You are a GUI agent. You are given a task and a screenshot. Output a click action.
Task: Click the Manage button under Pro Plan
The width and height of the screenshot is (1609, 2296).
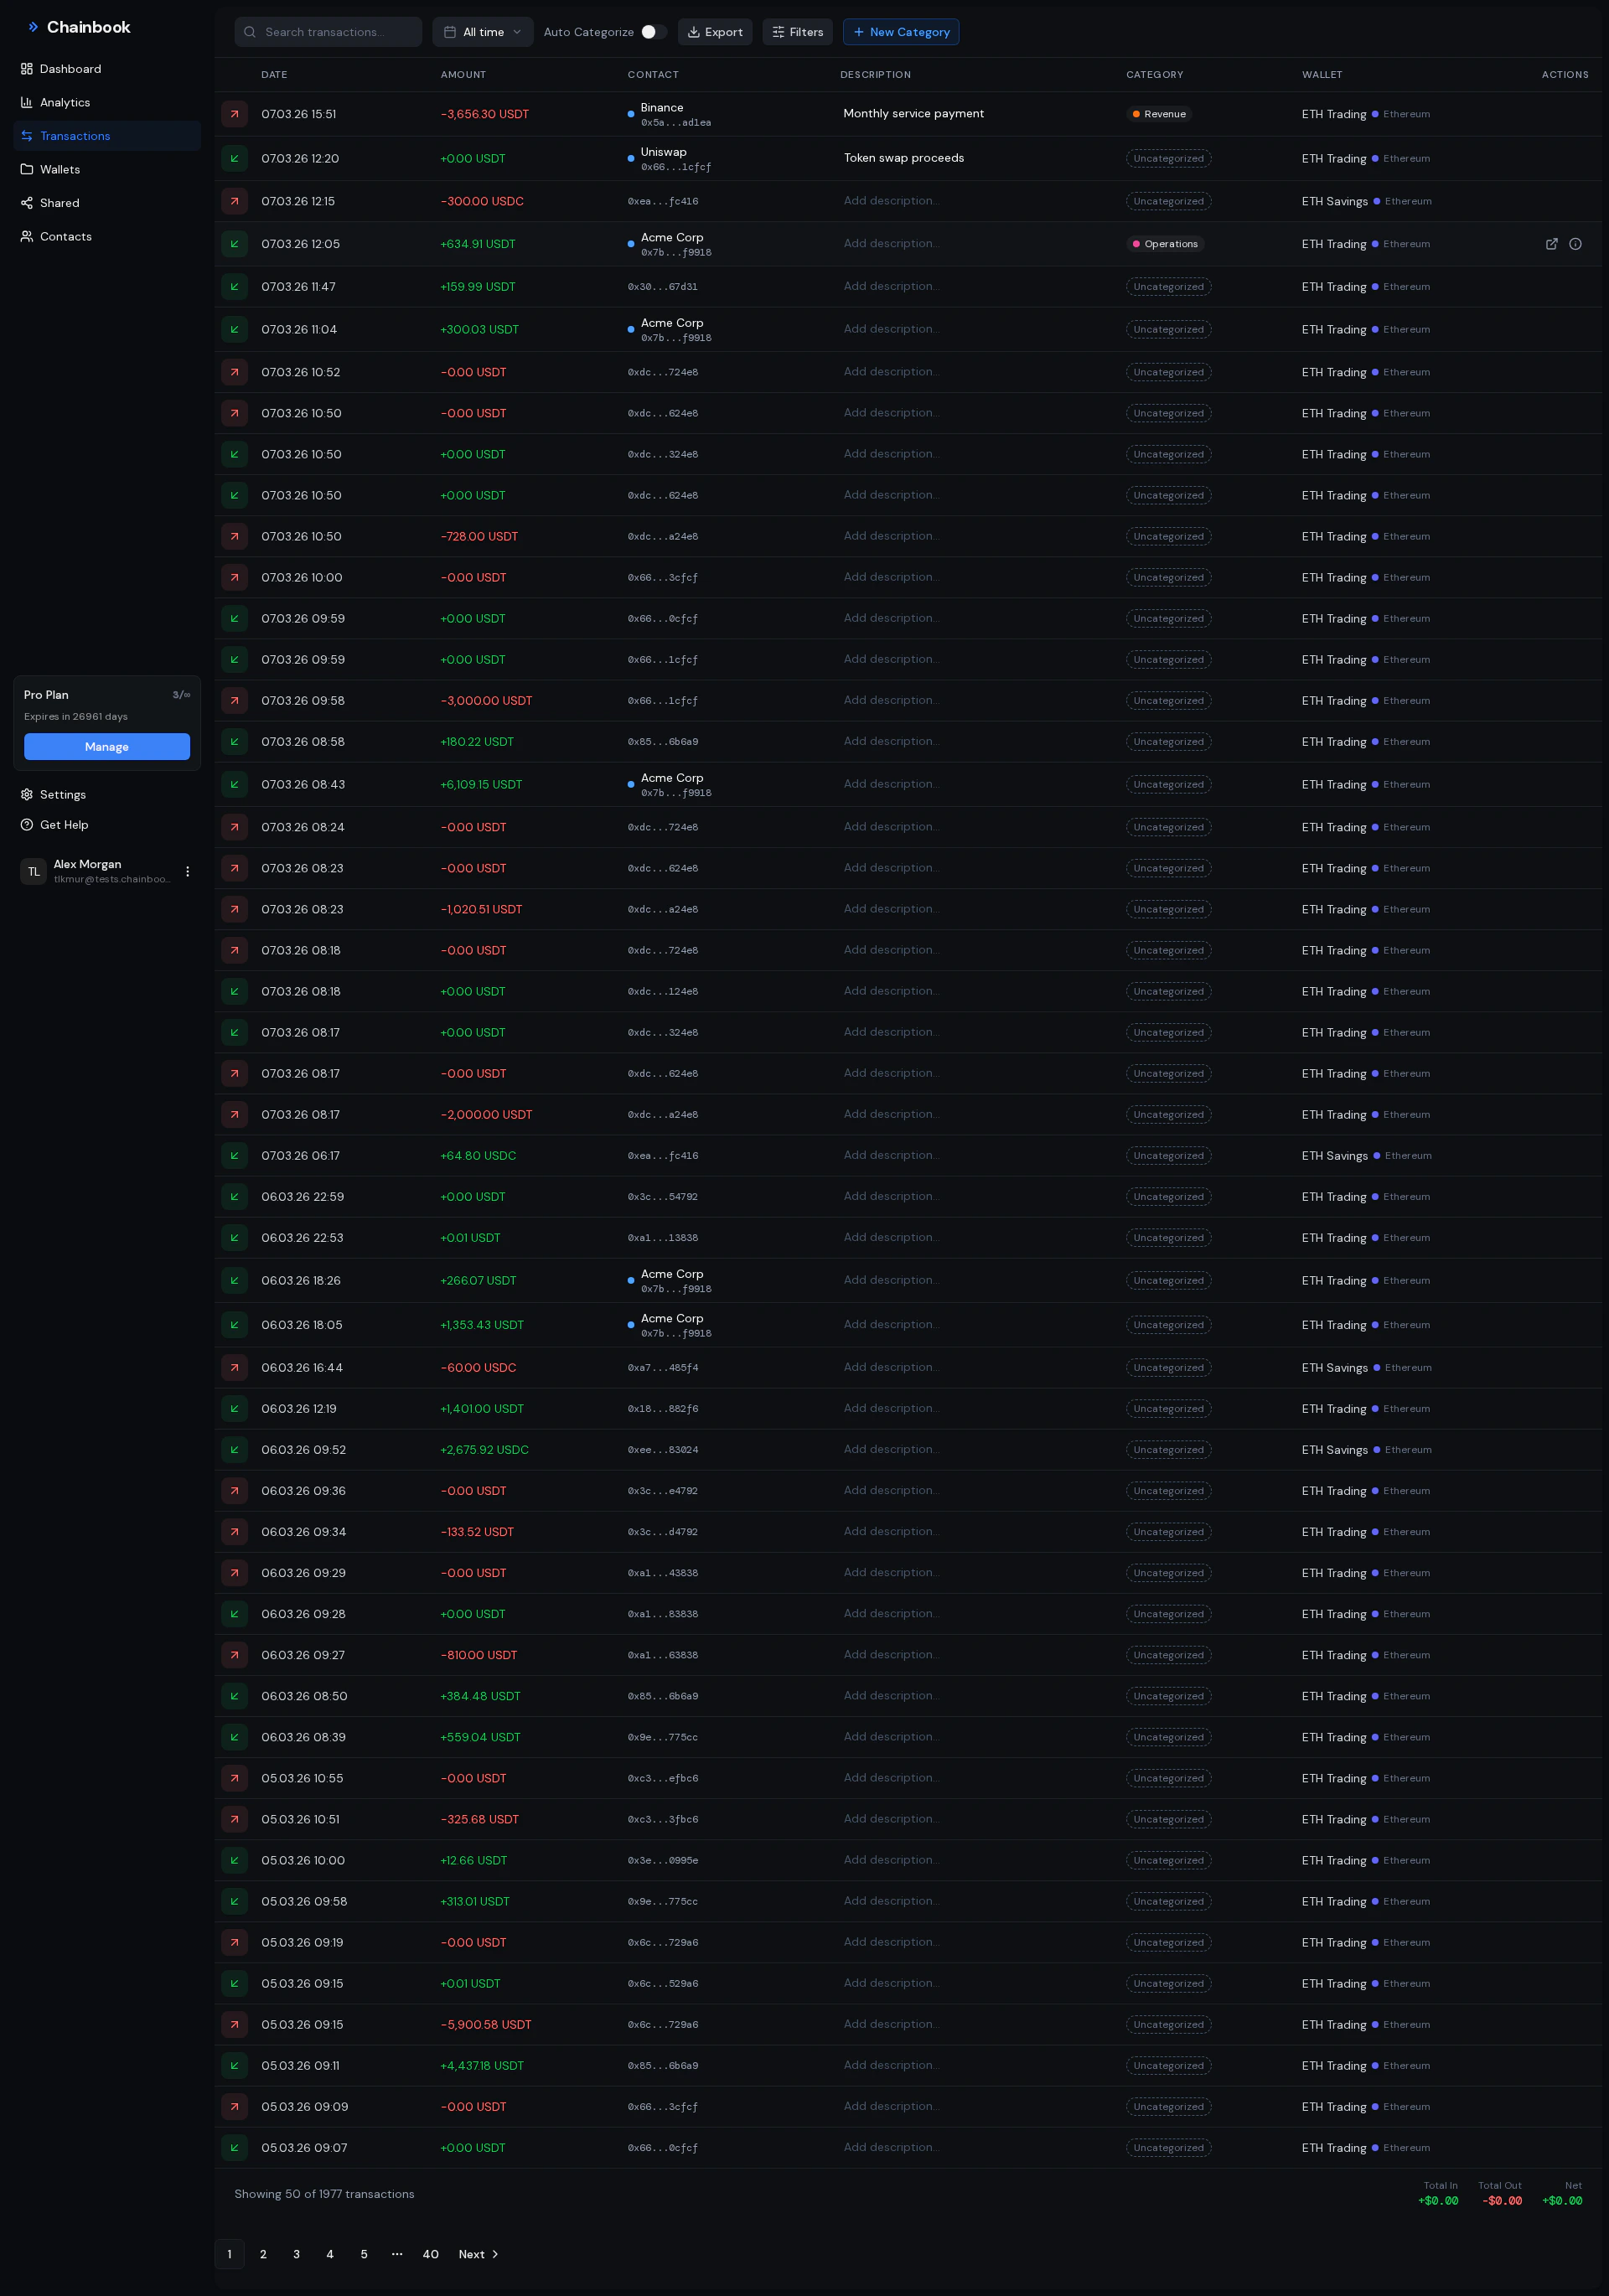click(106, 747)
